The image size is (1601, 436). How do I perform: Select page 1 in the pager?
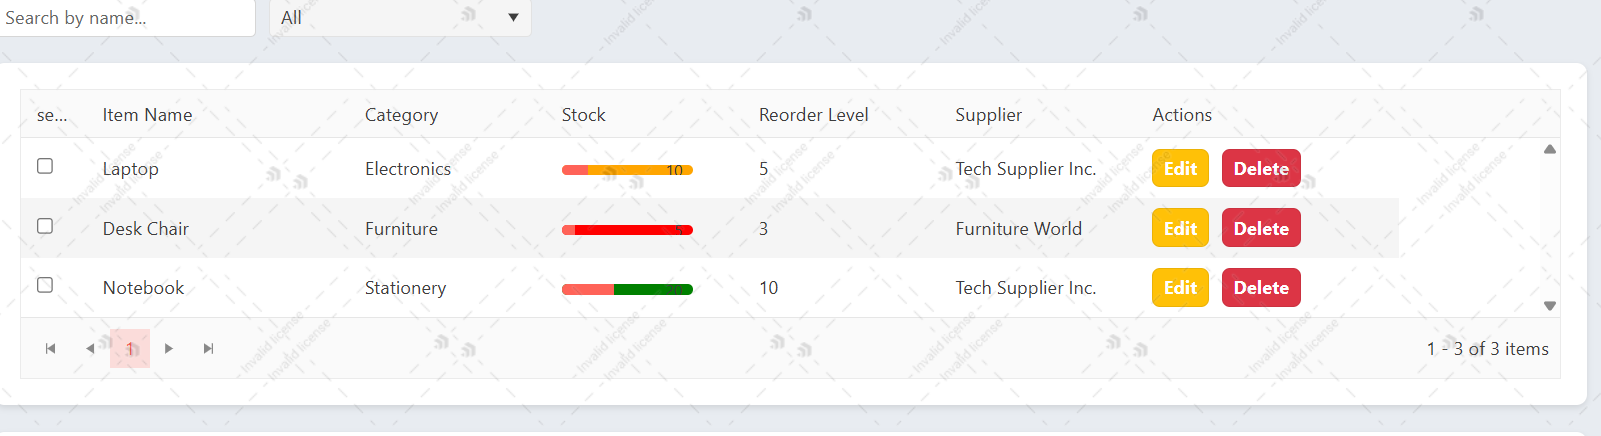(x=130, y=349)
